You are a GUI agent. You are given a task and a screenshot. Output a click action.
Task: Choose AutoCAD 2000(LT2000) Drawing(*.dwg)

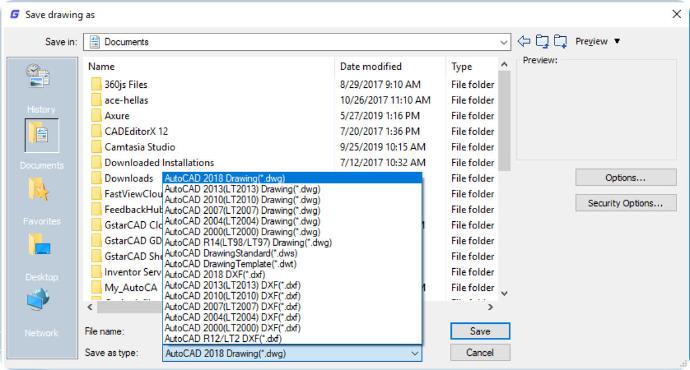292,232
